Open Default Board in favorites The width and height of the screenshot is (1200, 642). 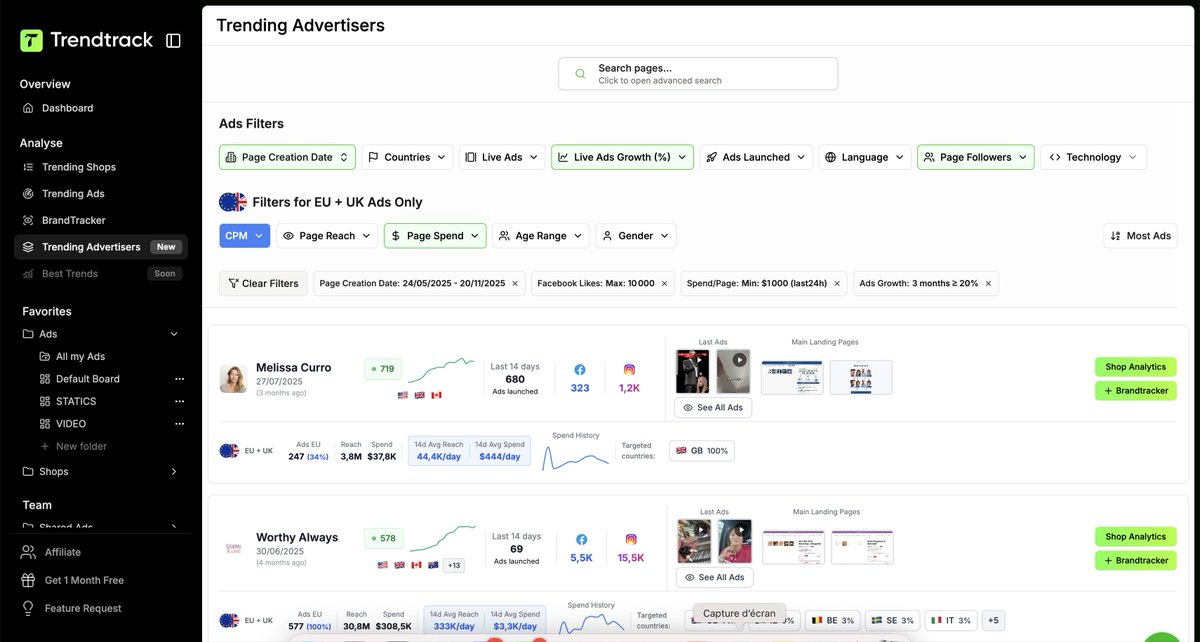tap(87, 379)
